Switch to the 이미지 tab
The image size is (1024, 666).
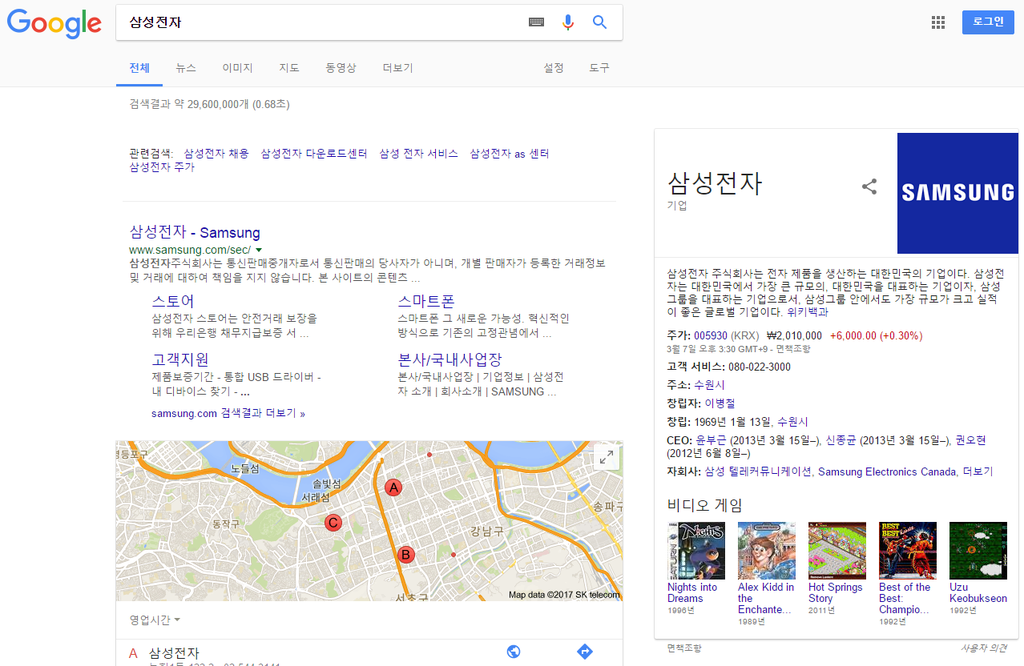click(x=237, y=68)
